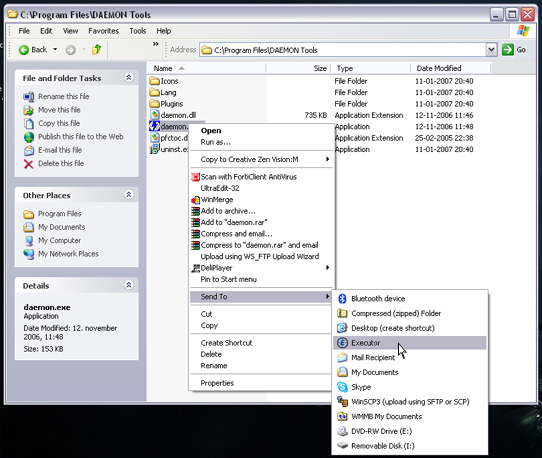Image resolution: width=542 pixels, height=458 pixels.
Task: Choose Create Shortcut from context menu
Action: [x=262, y=343]
